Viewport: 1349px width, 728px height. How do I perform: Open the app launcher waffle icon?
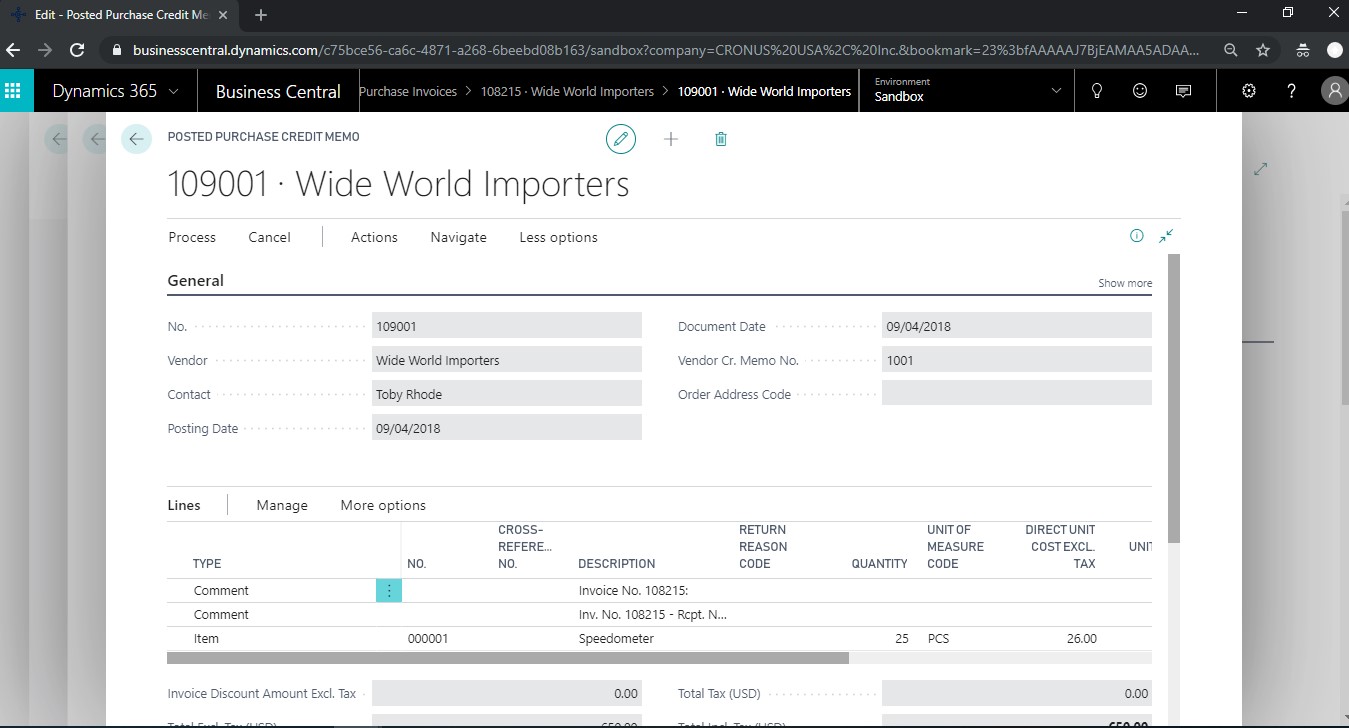(x=13, y=91)
